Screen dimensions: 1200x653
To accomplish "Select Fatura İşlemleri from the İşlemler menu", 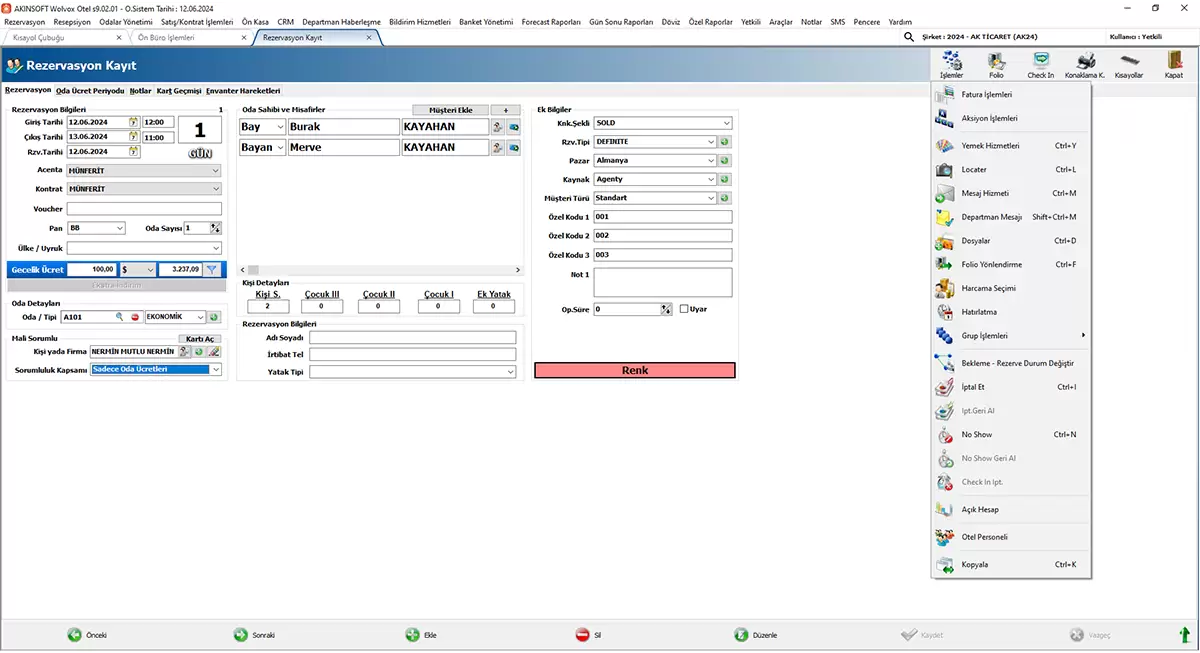I will [x=986, y=95].
